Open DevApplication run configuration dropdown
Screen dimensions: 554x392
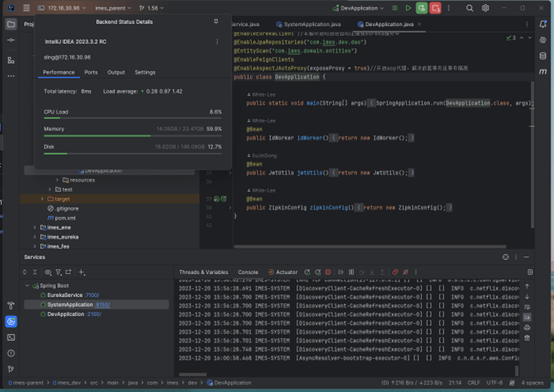tap(358, 8)
